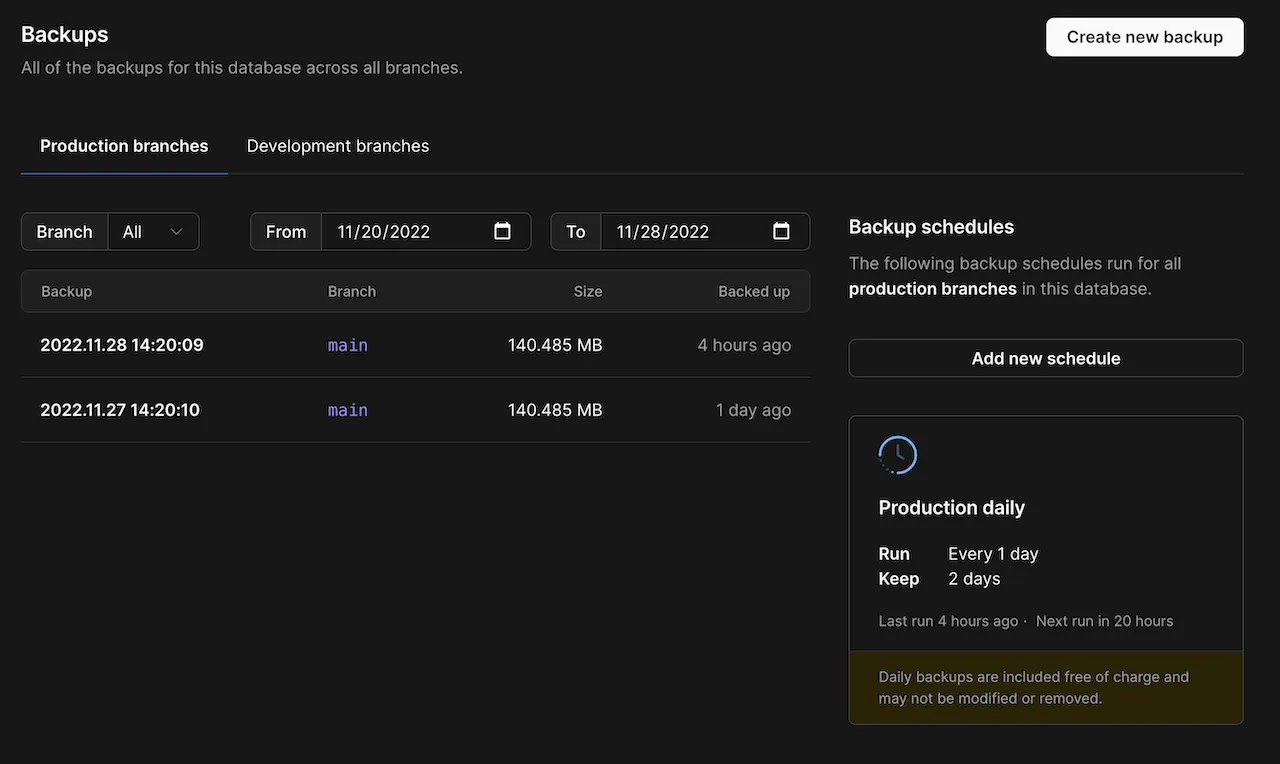The image size is (1280, 764).
Task: Open backup 2022.11.27 14:20:10
Action: coord(120,410)
